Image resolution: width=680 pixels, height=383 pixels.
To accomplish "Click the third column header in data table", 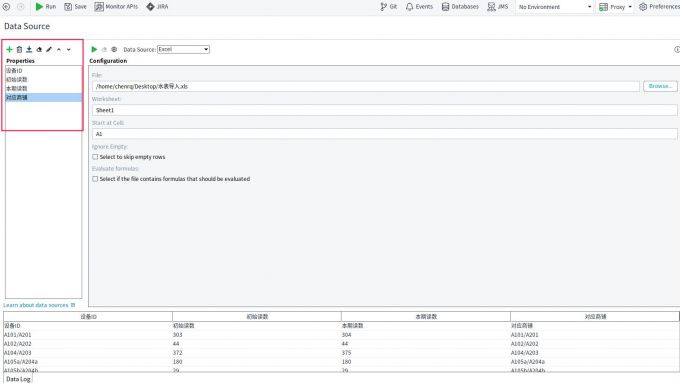I will point(426,317).
